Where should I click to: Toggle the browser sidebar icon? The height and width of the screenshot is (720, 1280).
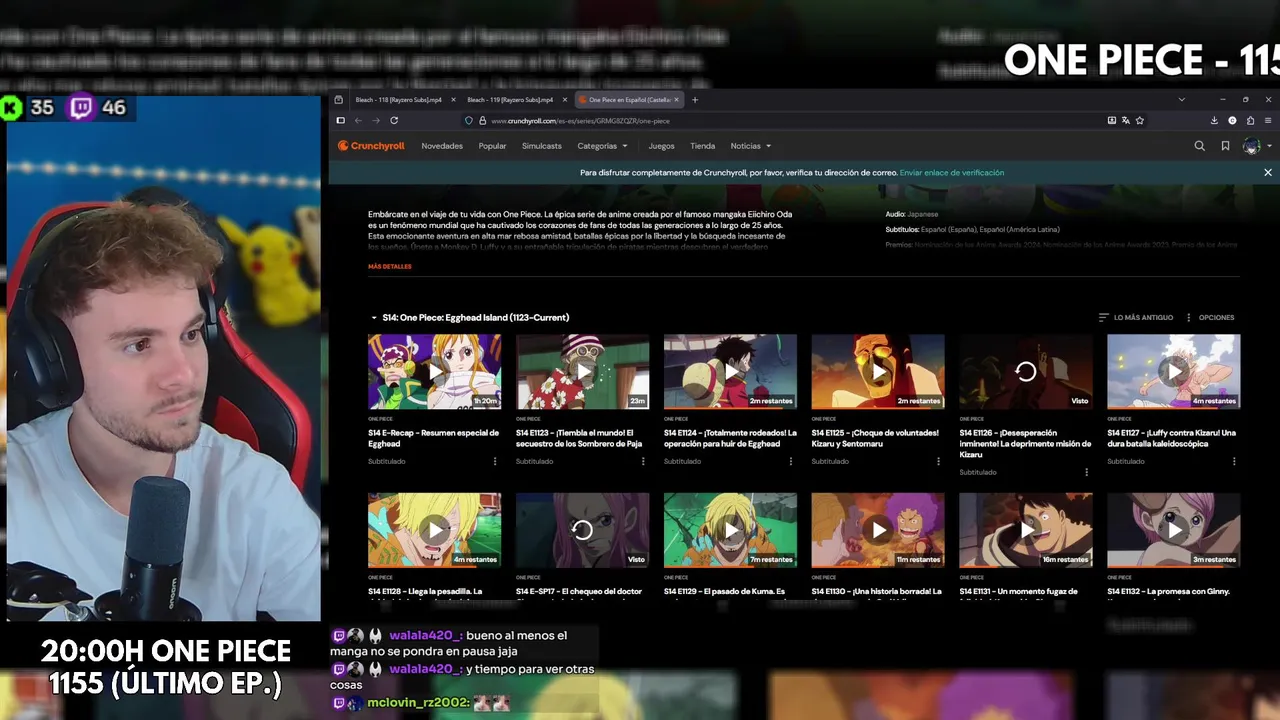340,120
